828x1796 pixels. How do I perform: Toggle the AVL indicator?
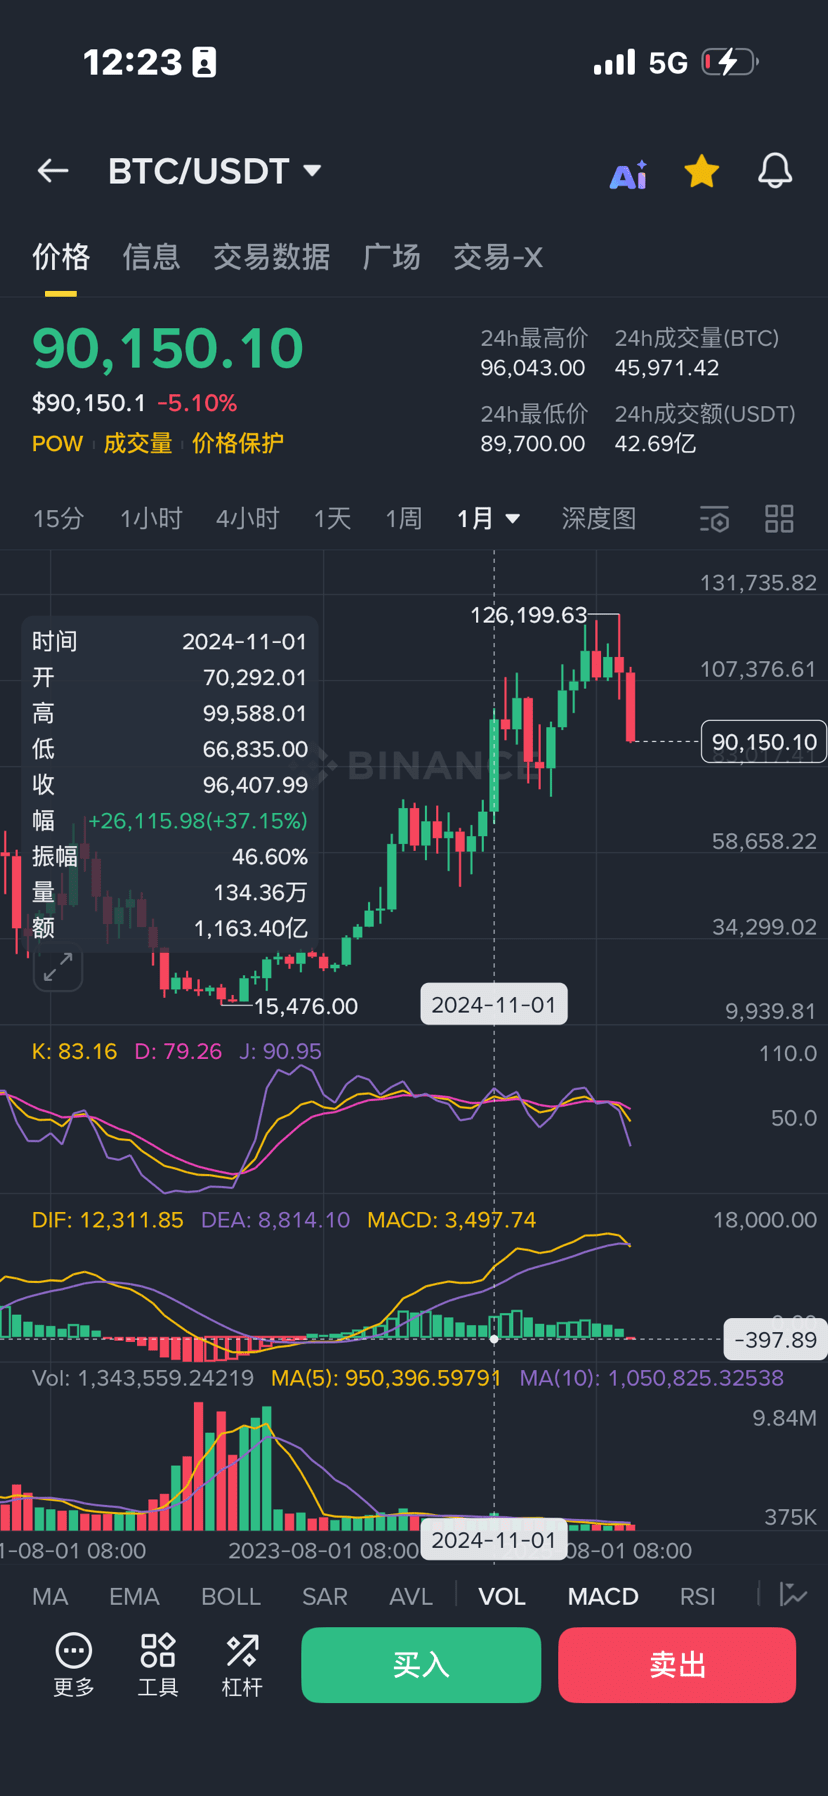(x=411, y=1596)
